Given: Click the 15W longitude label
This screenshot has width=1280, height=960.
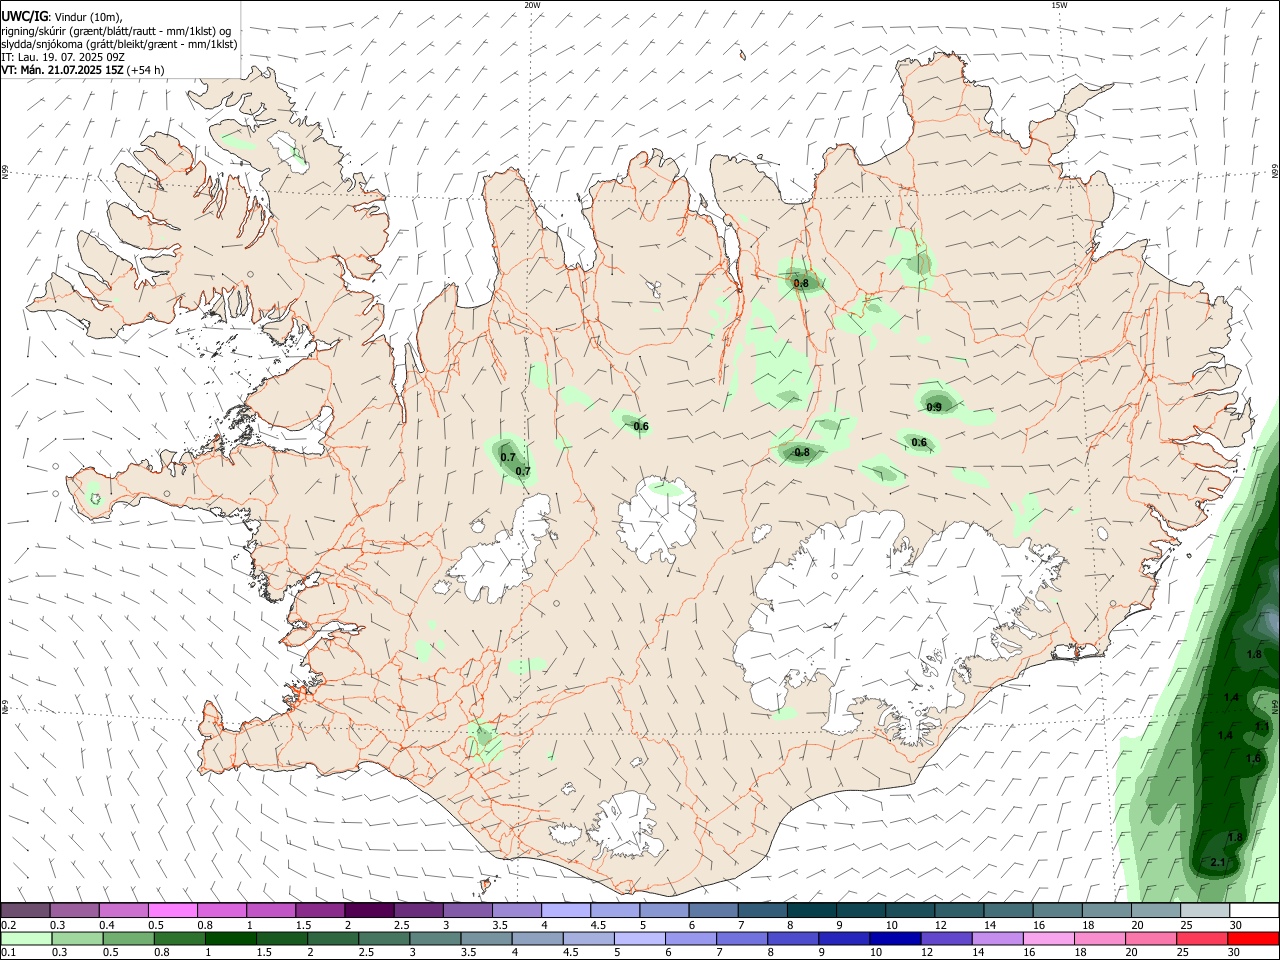Looking at the screenshot, I should pyautogui.click(x=1059, y=5).
